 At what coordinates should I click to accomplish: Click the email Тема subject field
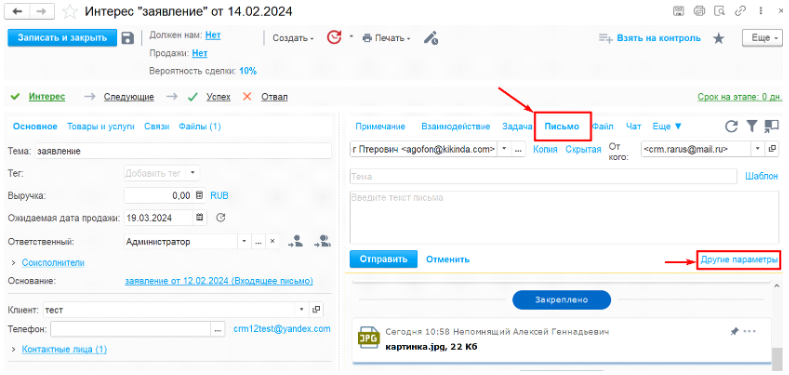[x=543, y=176]
